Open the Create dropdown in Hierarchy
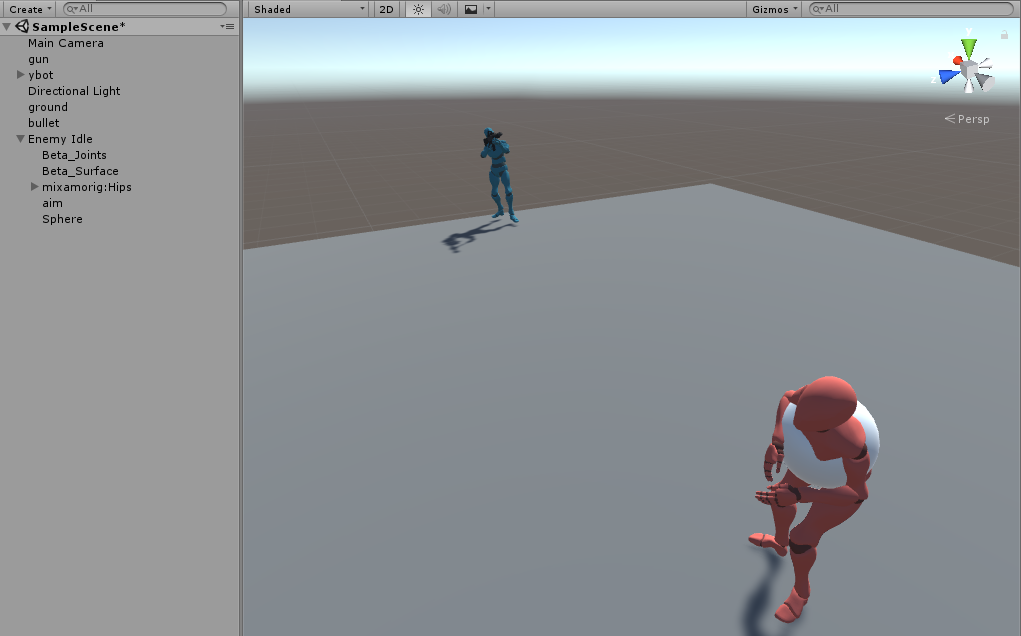The height and width of the screenshot is (636, 1021). (x=30, y=9)
